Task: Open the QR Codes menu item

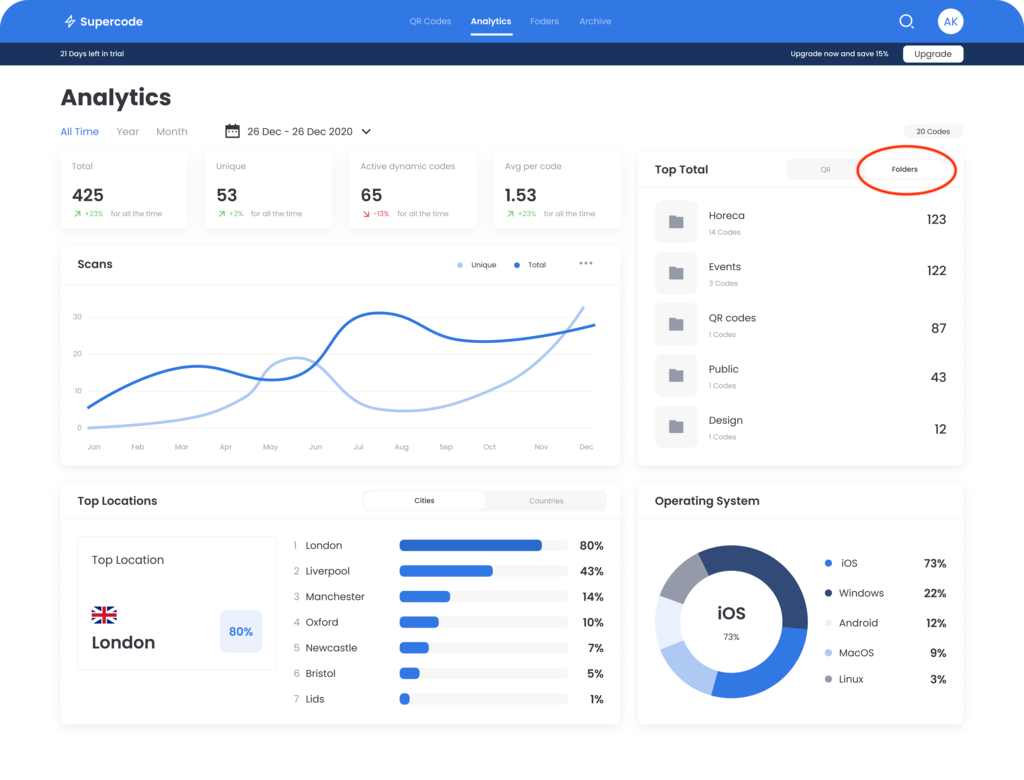Action: click(x=430, y=21)
